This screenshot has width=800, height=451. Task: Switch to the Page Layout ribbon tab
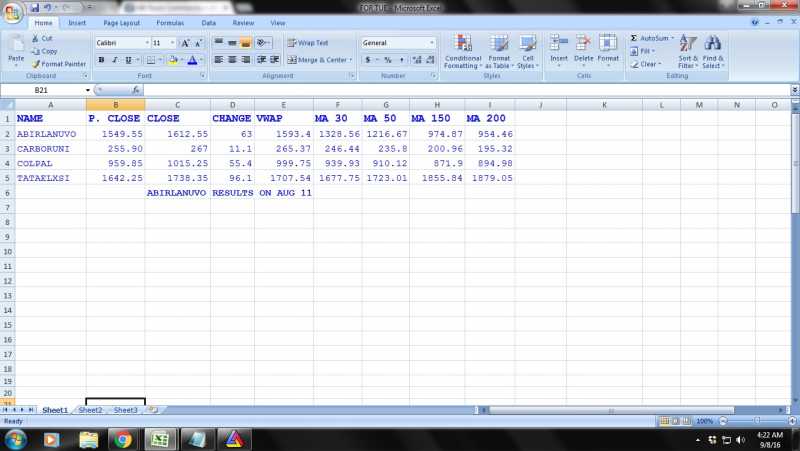[x=121, y=22]
